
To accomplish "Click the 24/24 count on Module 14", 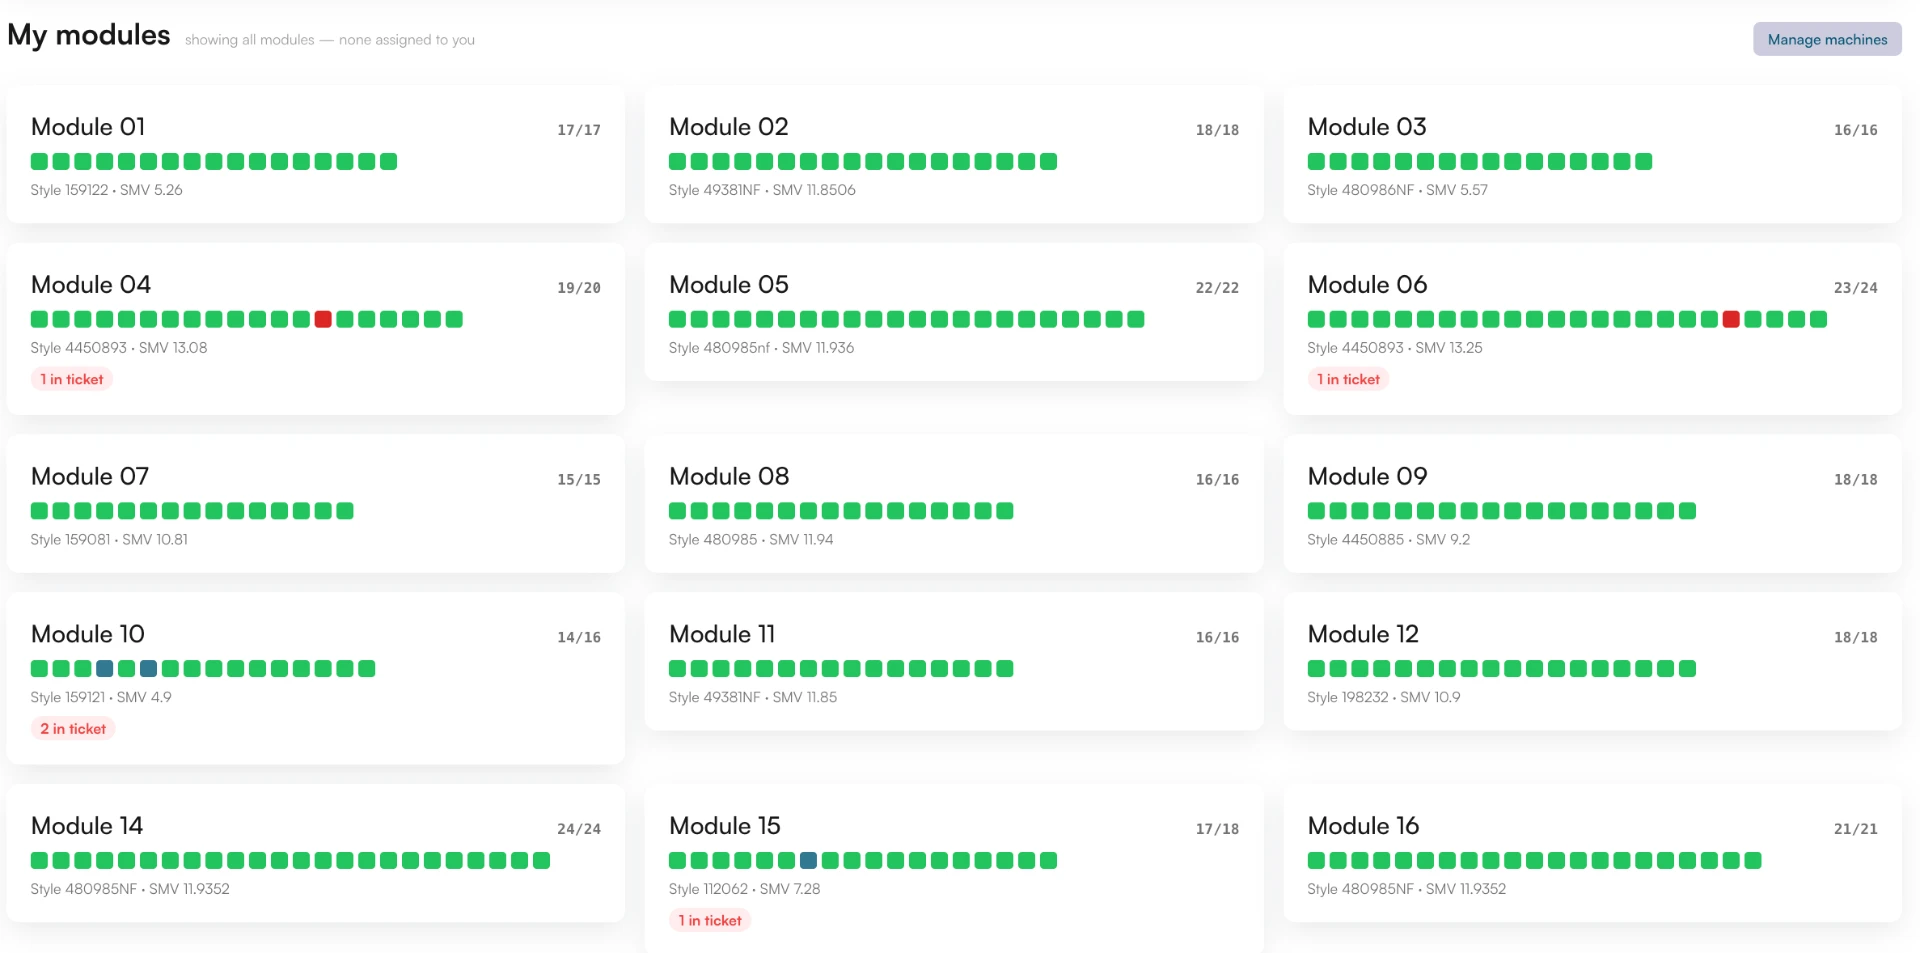I will (579, 829).
